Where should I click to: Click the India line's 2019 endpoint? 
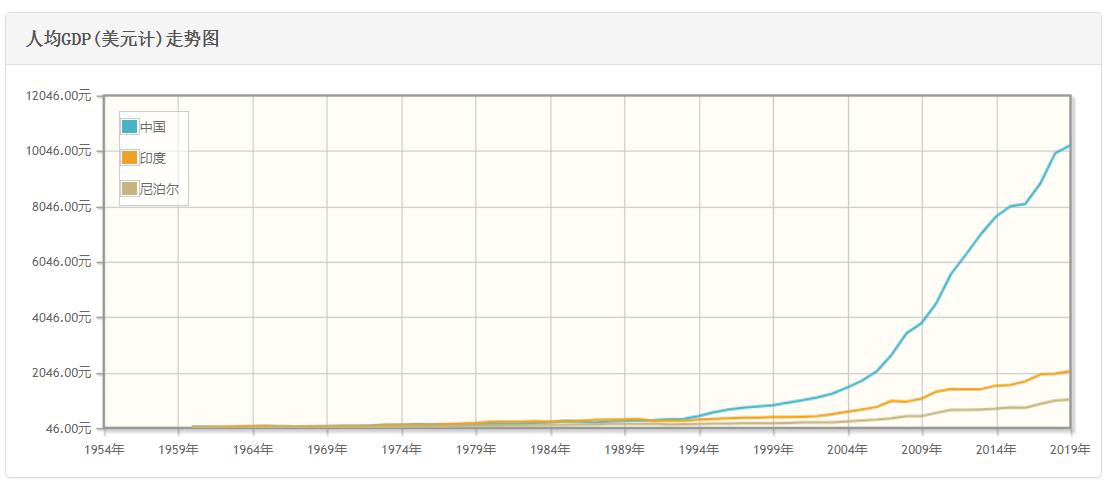(x=1070, y=372)
